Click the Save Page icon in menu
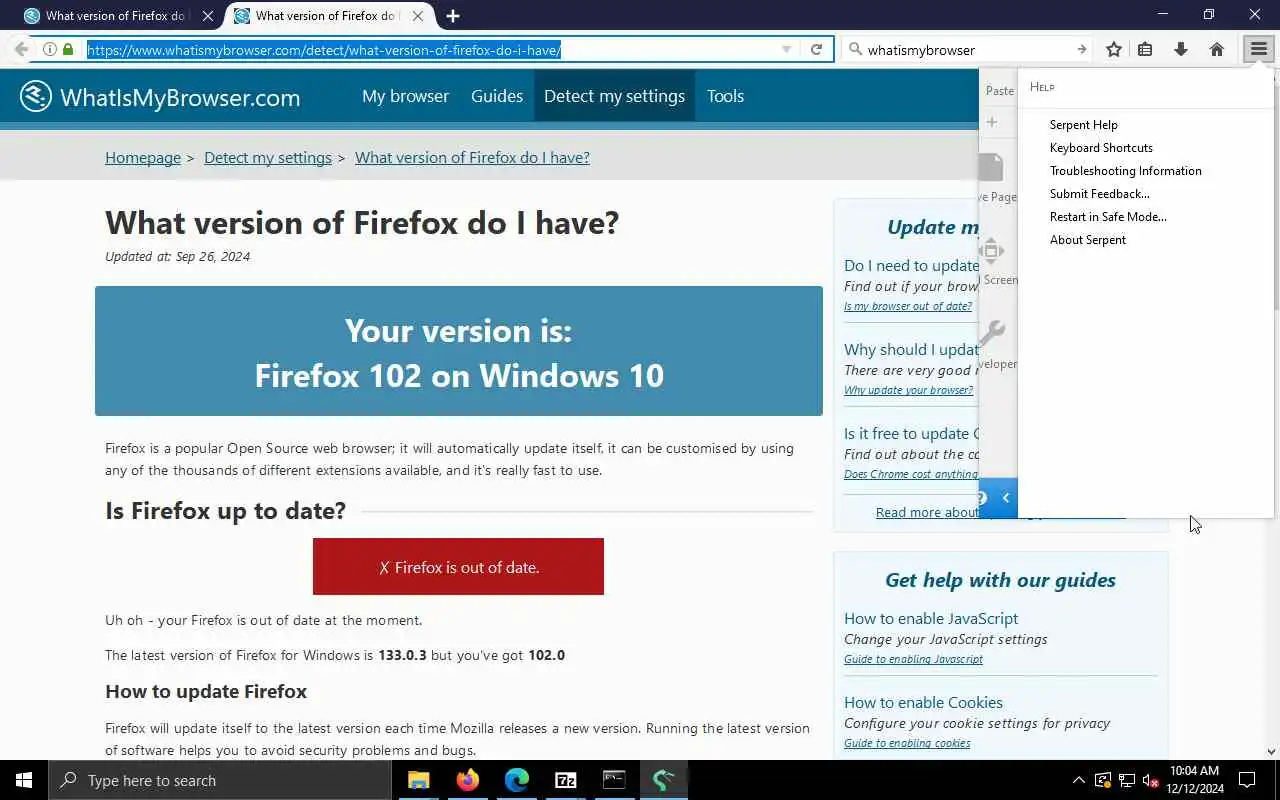The width and height of the screenshot is (1280, 800). pos(991,167)
